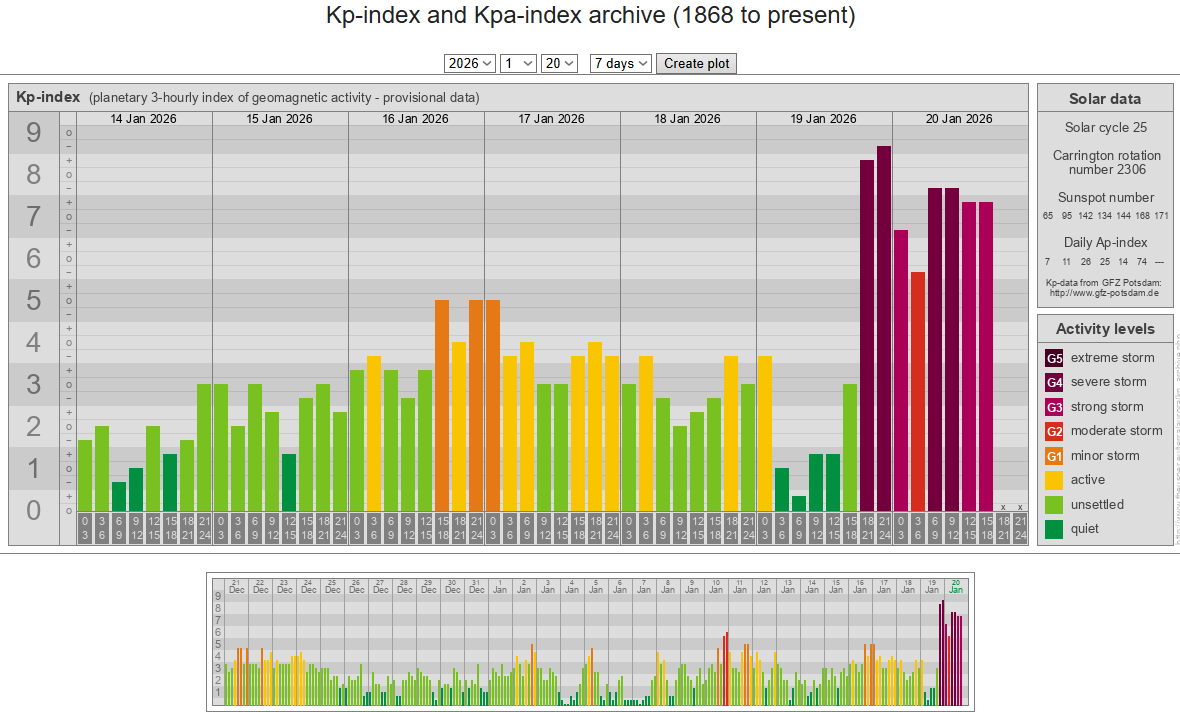Image resolution: width=1180 pixels, height=712 pixels.
Task: Open the month dropdown showing 1
Action: point(519,63)
